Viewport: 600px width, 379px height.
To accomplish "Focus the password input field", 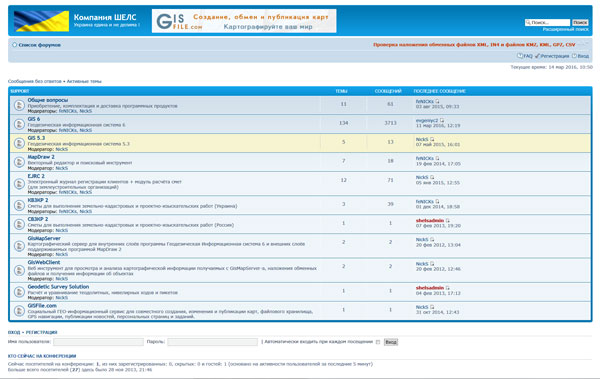I will [x=212, y=342].
